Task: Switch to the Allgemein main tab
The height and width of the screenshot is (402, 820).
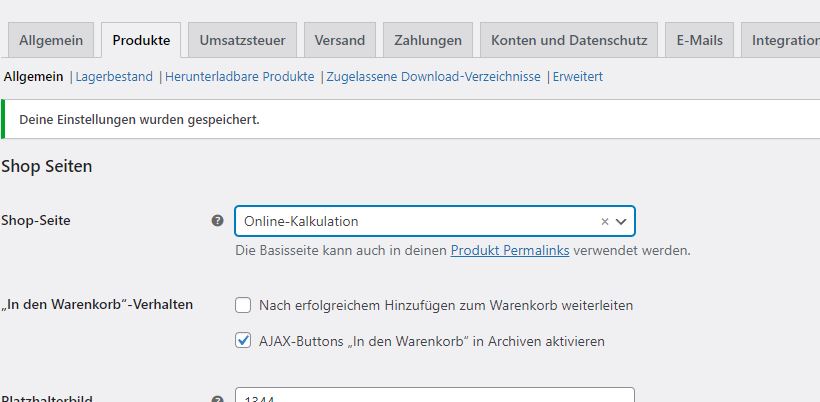Action: pyautogui.click(x=51, y=40)
